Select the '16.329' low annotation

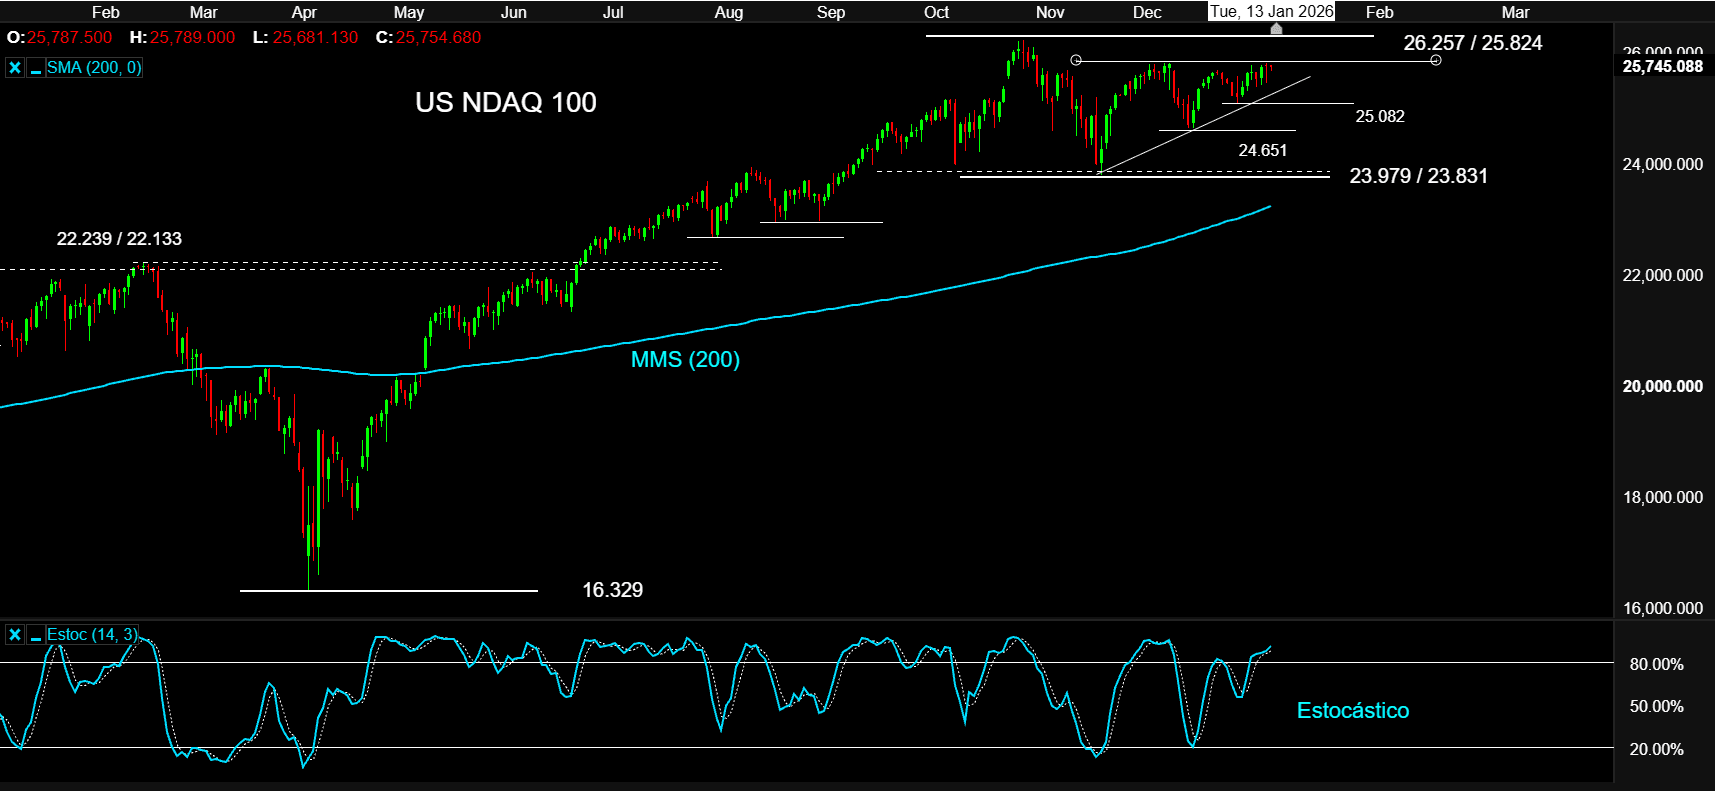pos(613,590)
